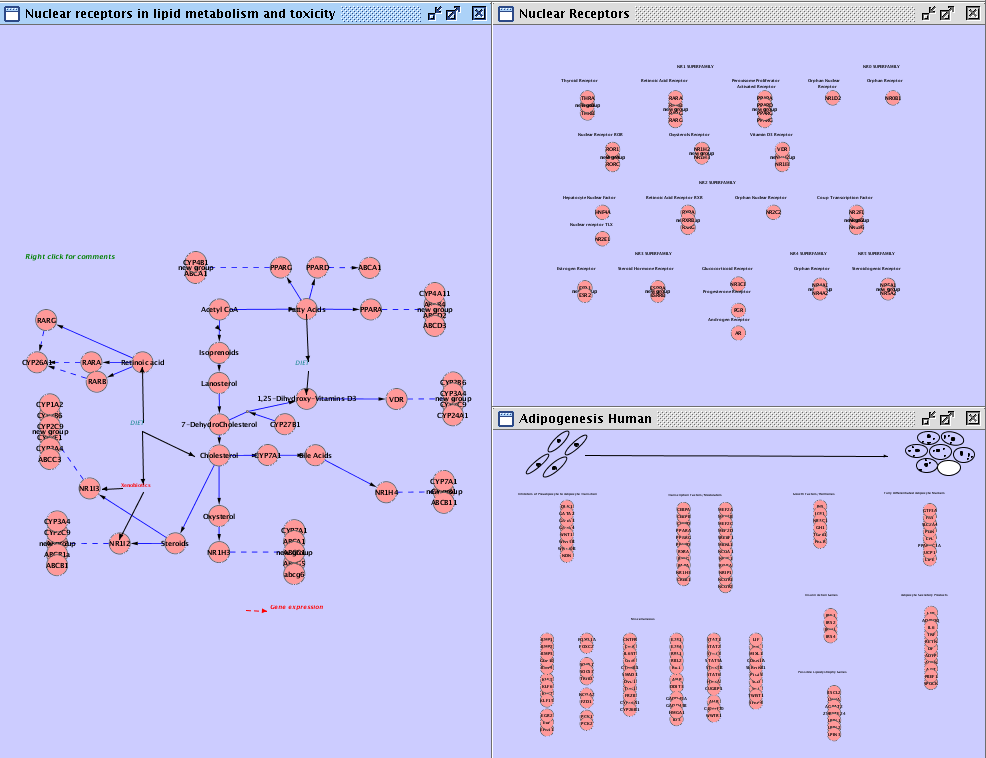Close the Nuclear Receptors internal frame
The width and height of the screenshot is (986, 758).
[972, 13]
